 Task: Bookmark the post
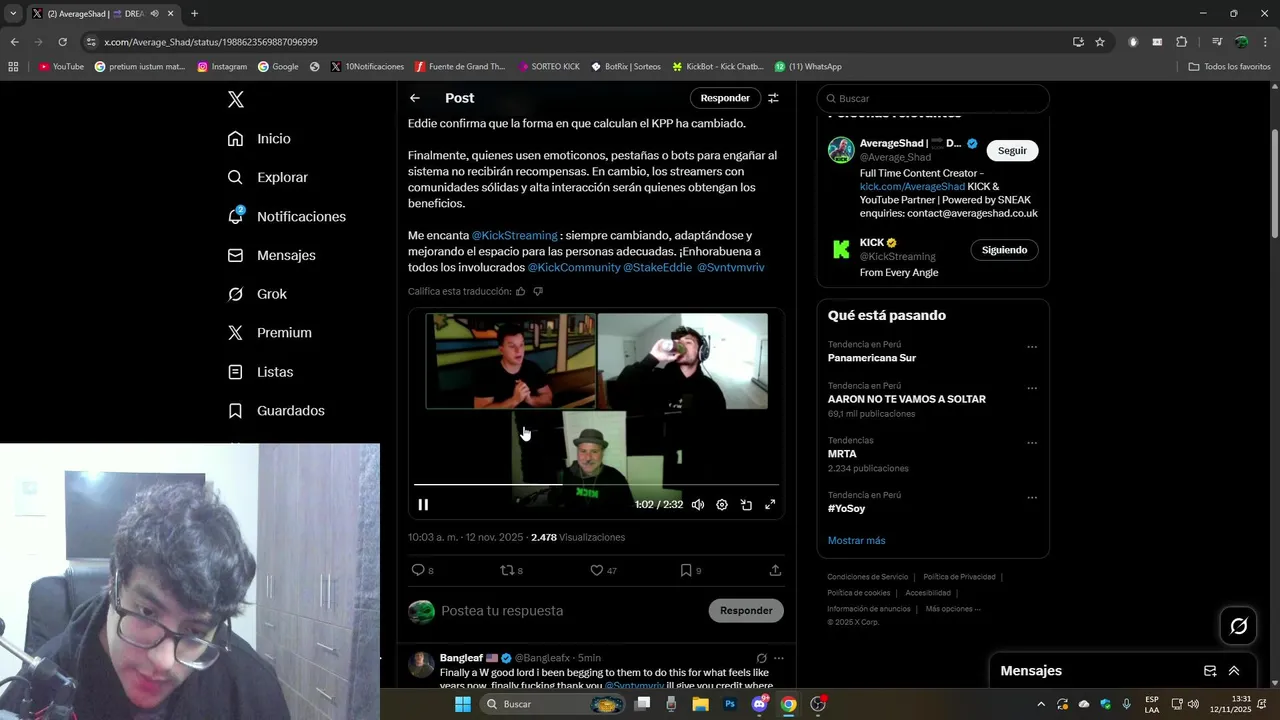click(x=690, y=570)
